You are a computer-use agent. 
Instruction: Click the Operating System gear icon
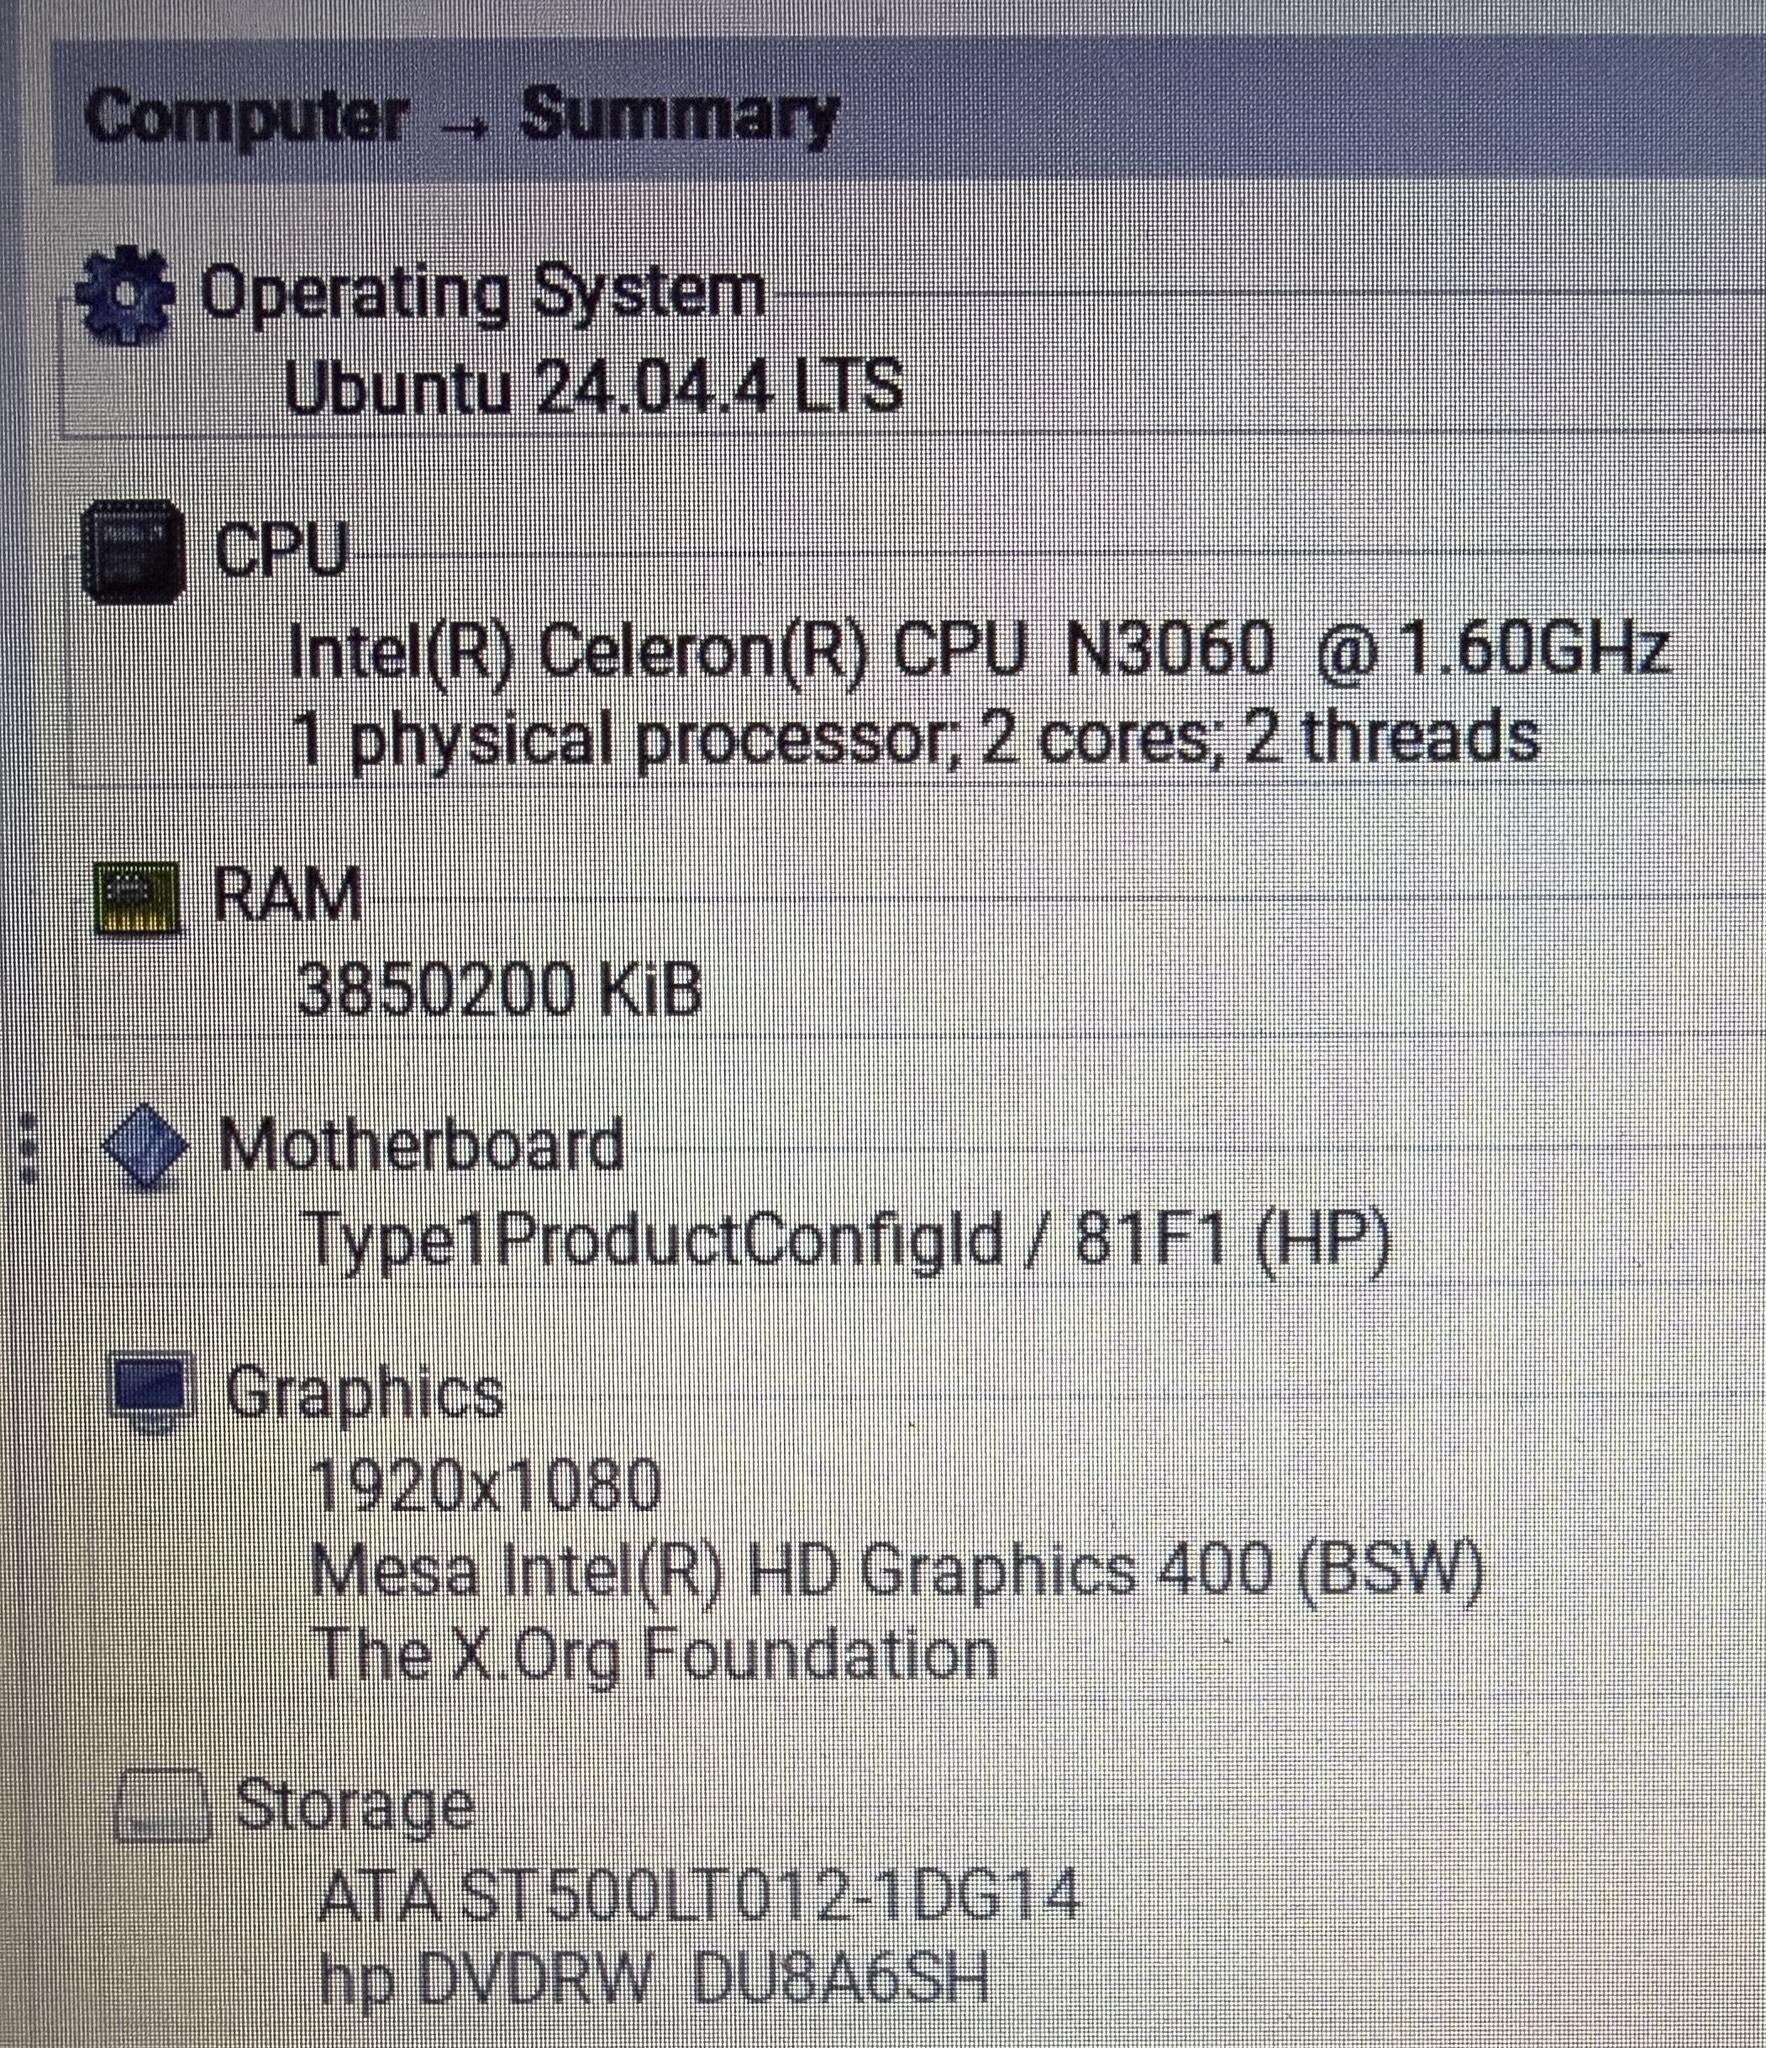[x=125, y=295]
